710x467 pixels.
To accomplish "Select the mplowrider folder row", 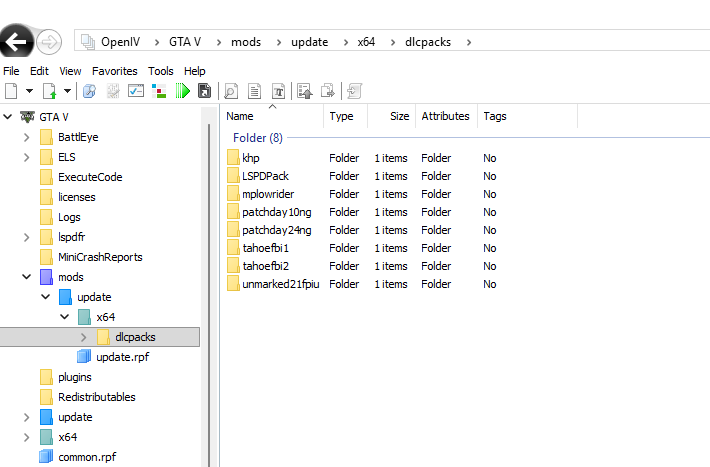I will pos(362,194).
